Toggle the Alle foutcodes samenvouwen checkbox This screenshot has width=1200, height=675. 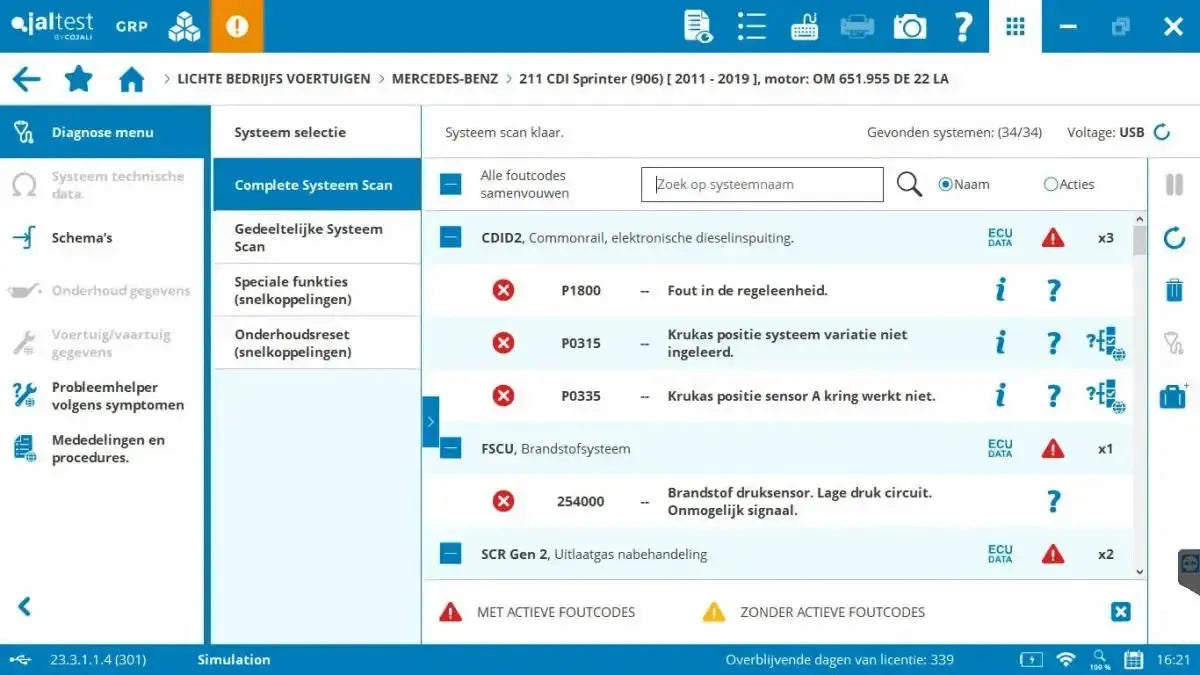pos(450,184)
